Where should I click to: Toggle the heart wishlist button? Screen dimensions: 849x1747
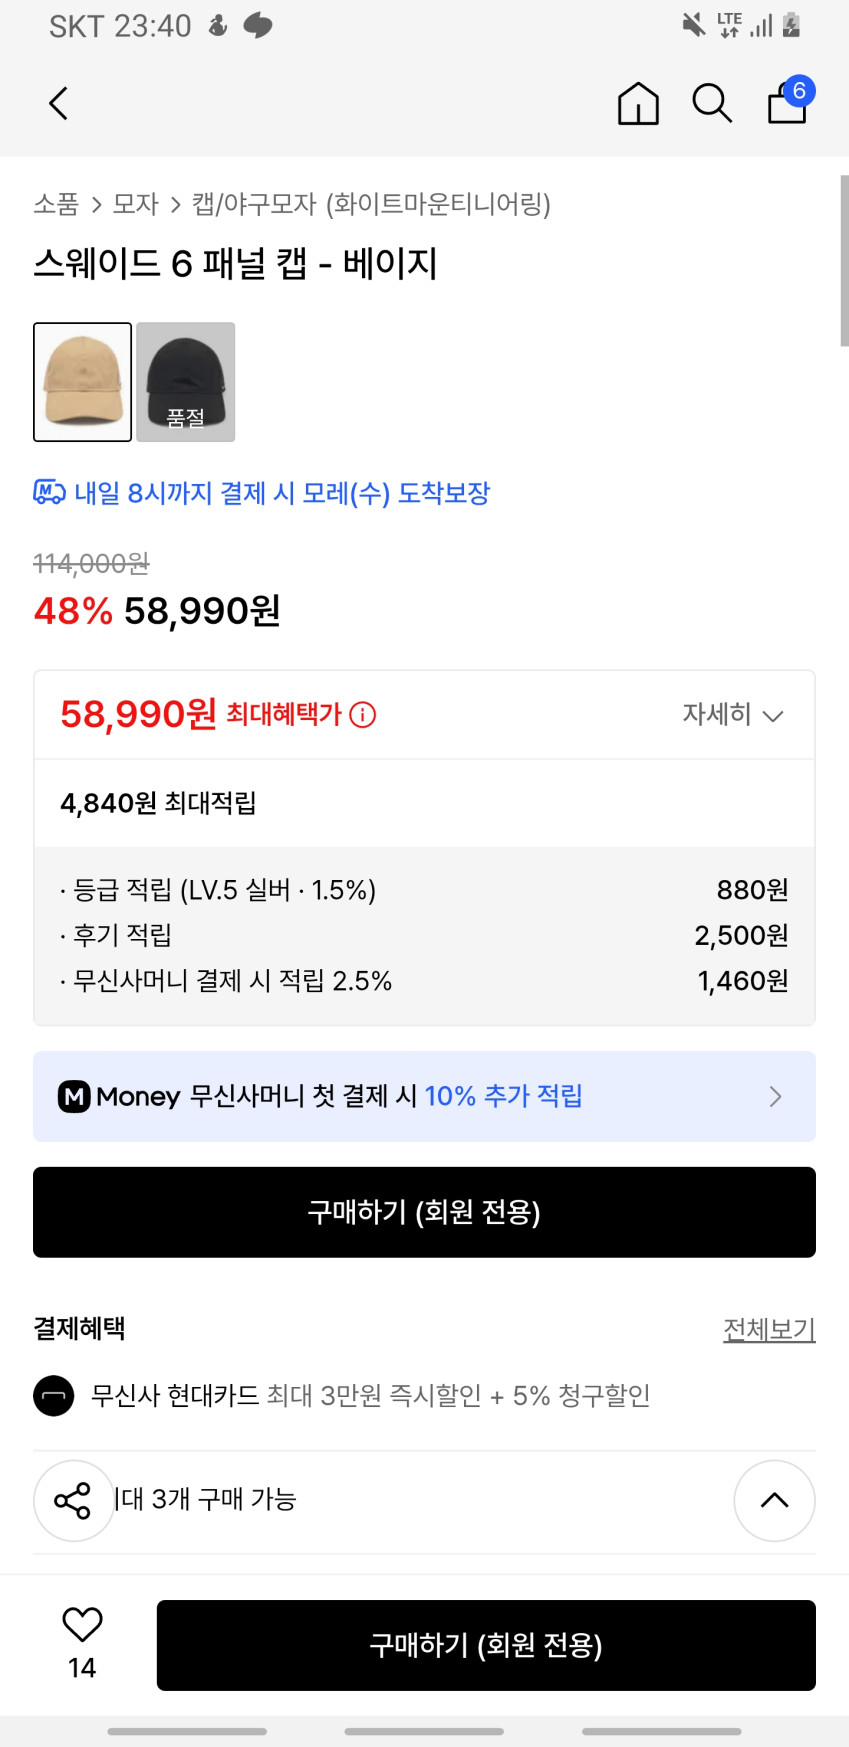(x=82, y=1625)
